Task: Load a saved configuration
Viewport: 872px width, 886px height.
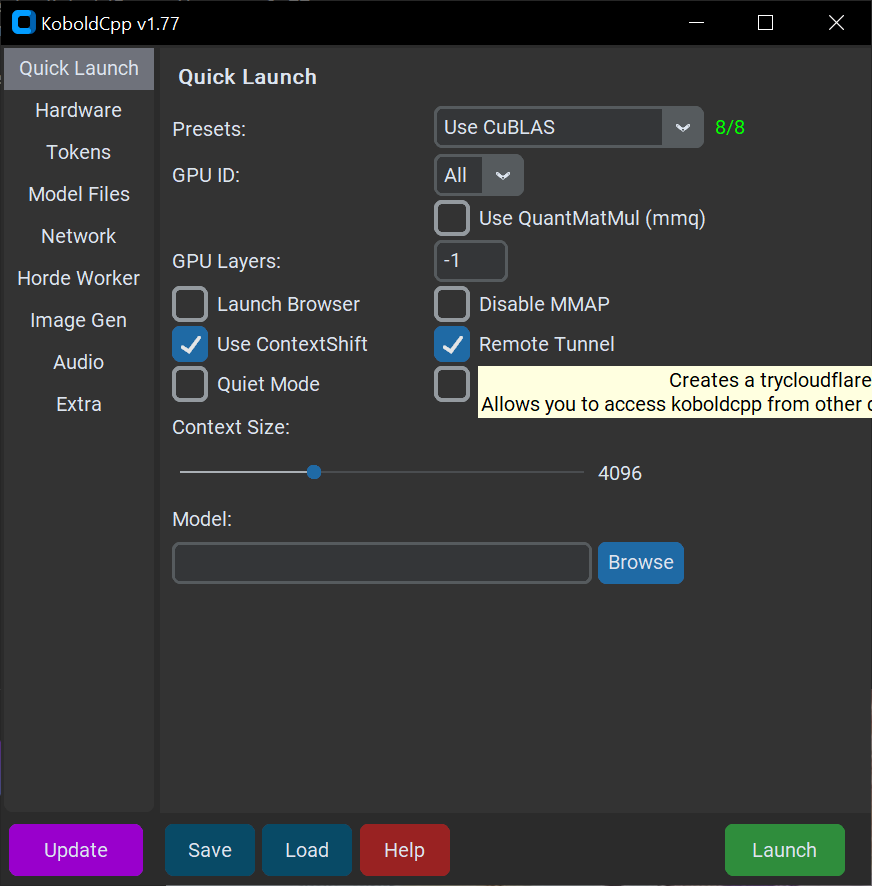Action: [x=307, y=850]
